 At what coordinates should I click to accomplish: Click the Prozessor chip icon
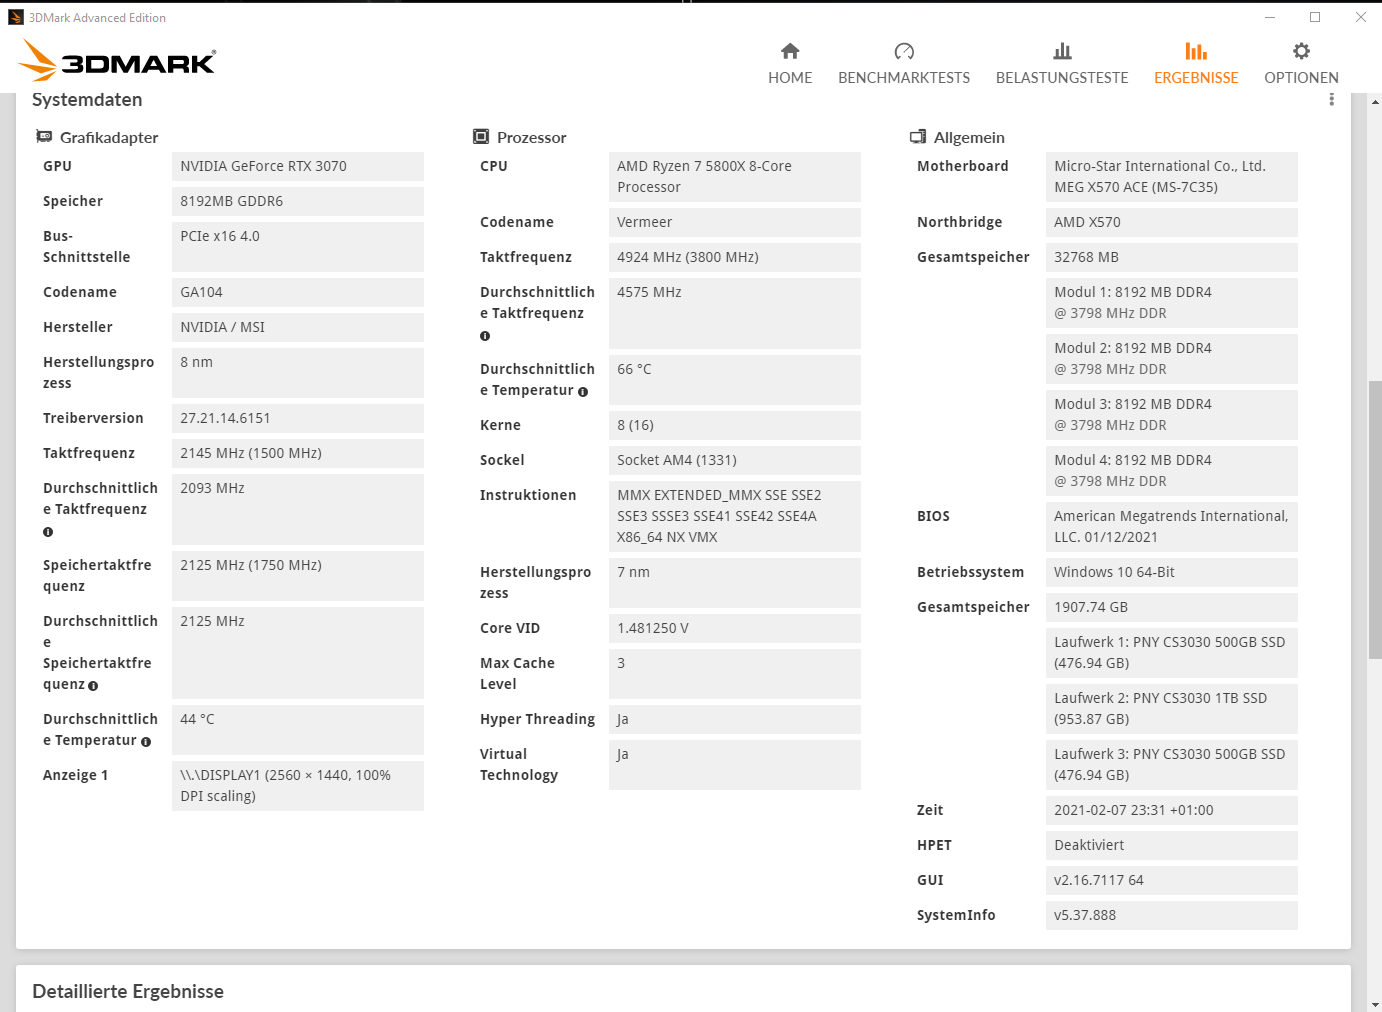pos(482,136)
